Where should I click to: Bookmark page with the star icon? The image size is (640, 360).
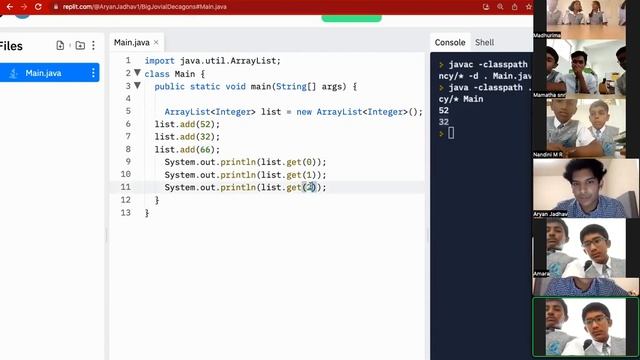pyautogui.click(x=529, y=7)
